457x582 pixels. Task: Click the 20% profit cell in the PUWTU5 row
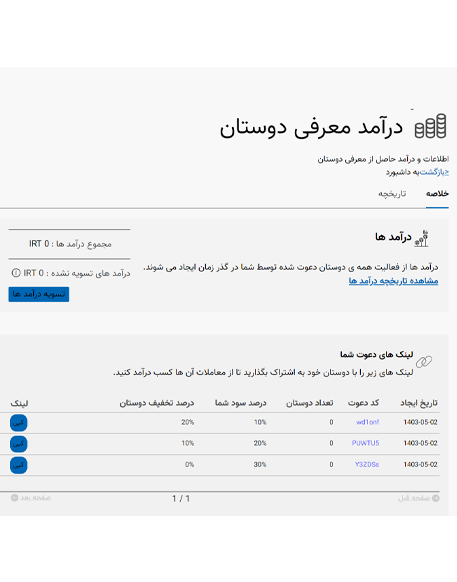[260, 443]
